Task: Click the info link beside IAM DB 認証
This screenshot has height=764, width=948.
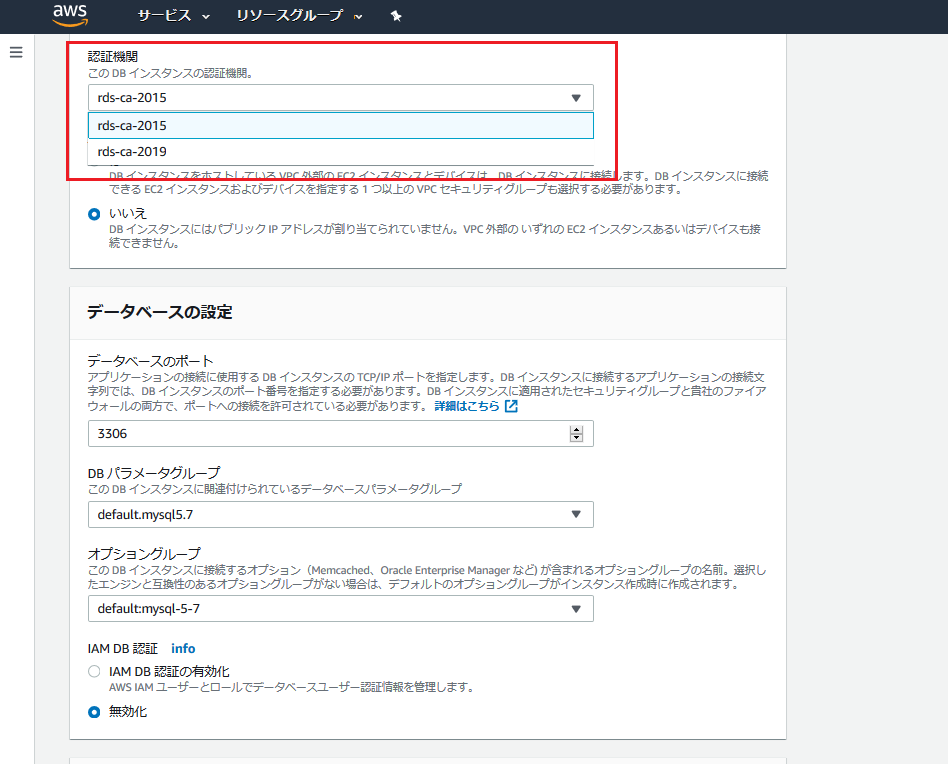Action: (183, 648)
